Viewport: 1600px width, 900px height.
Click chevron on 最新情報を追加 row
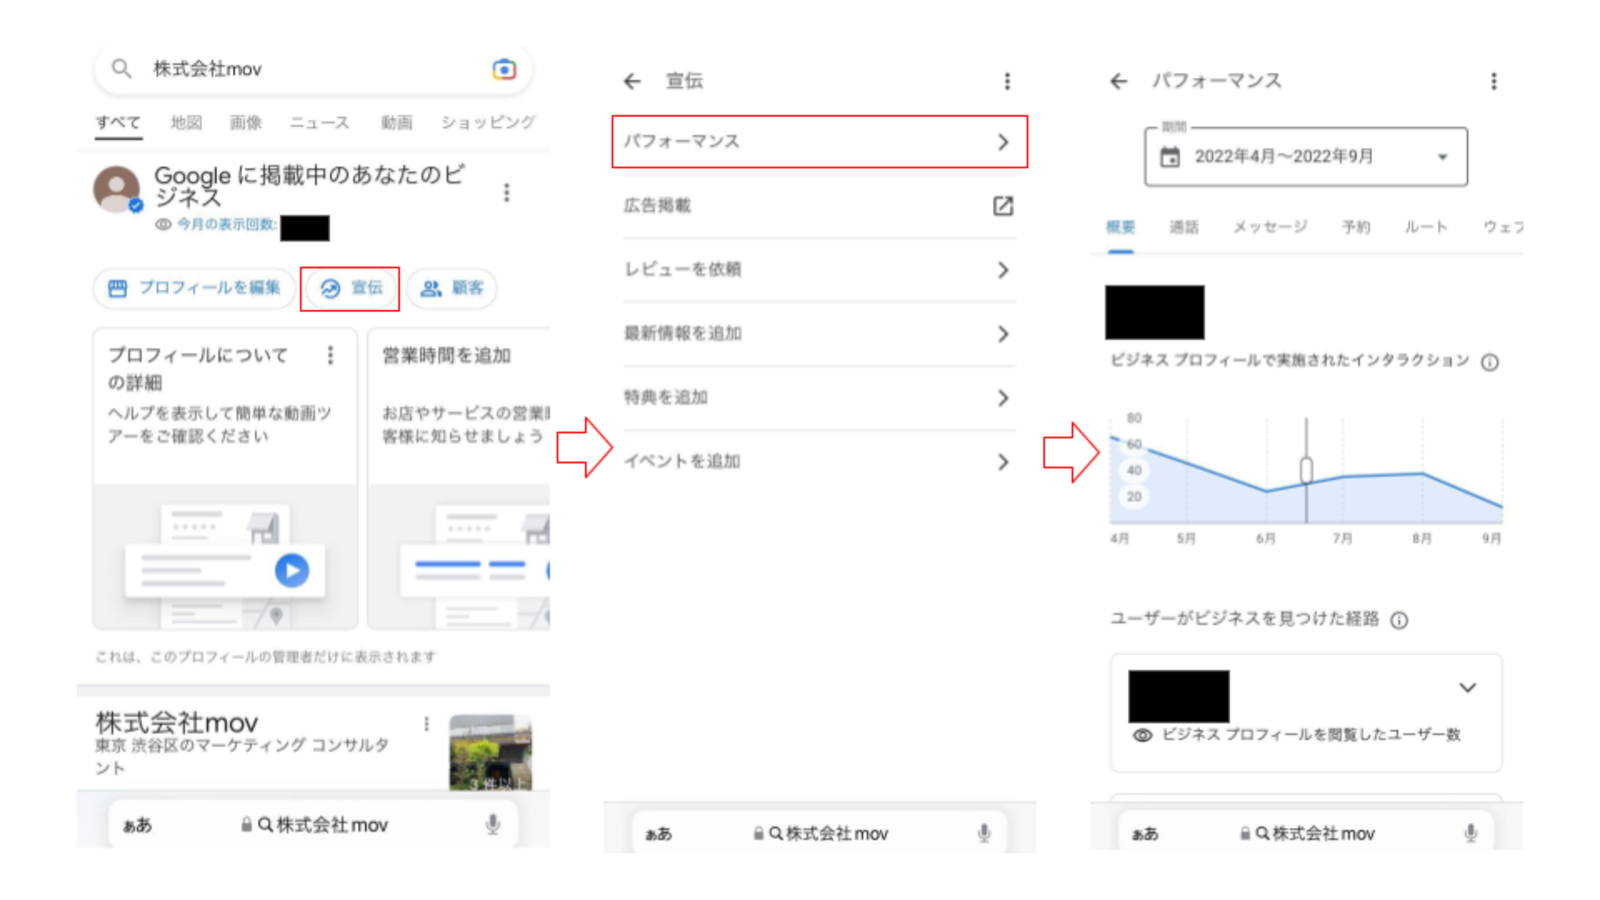pos(1003,334)
